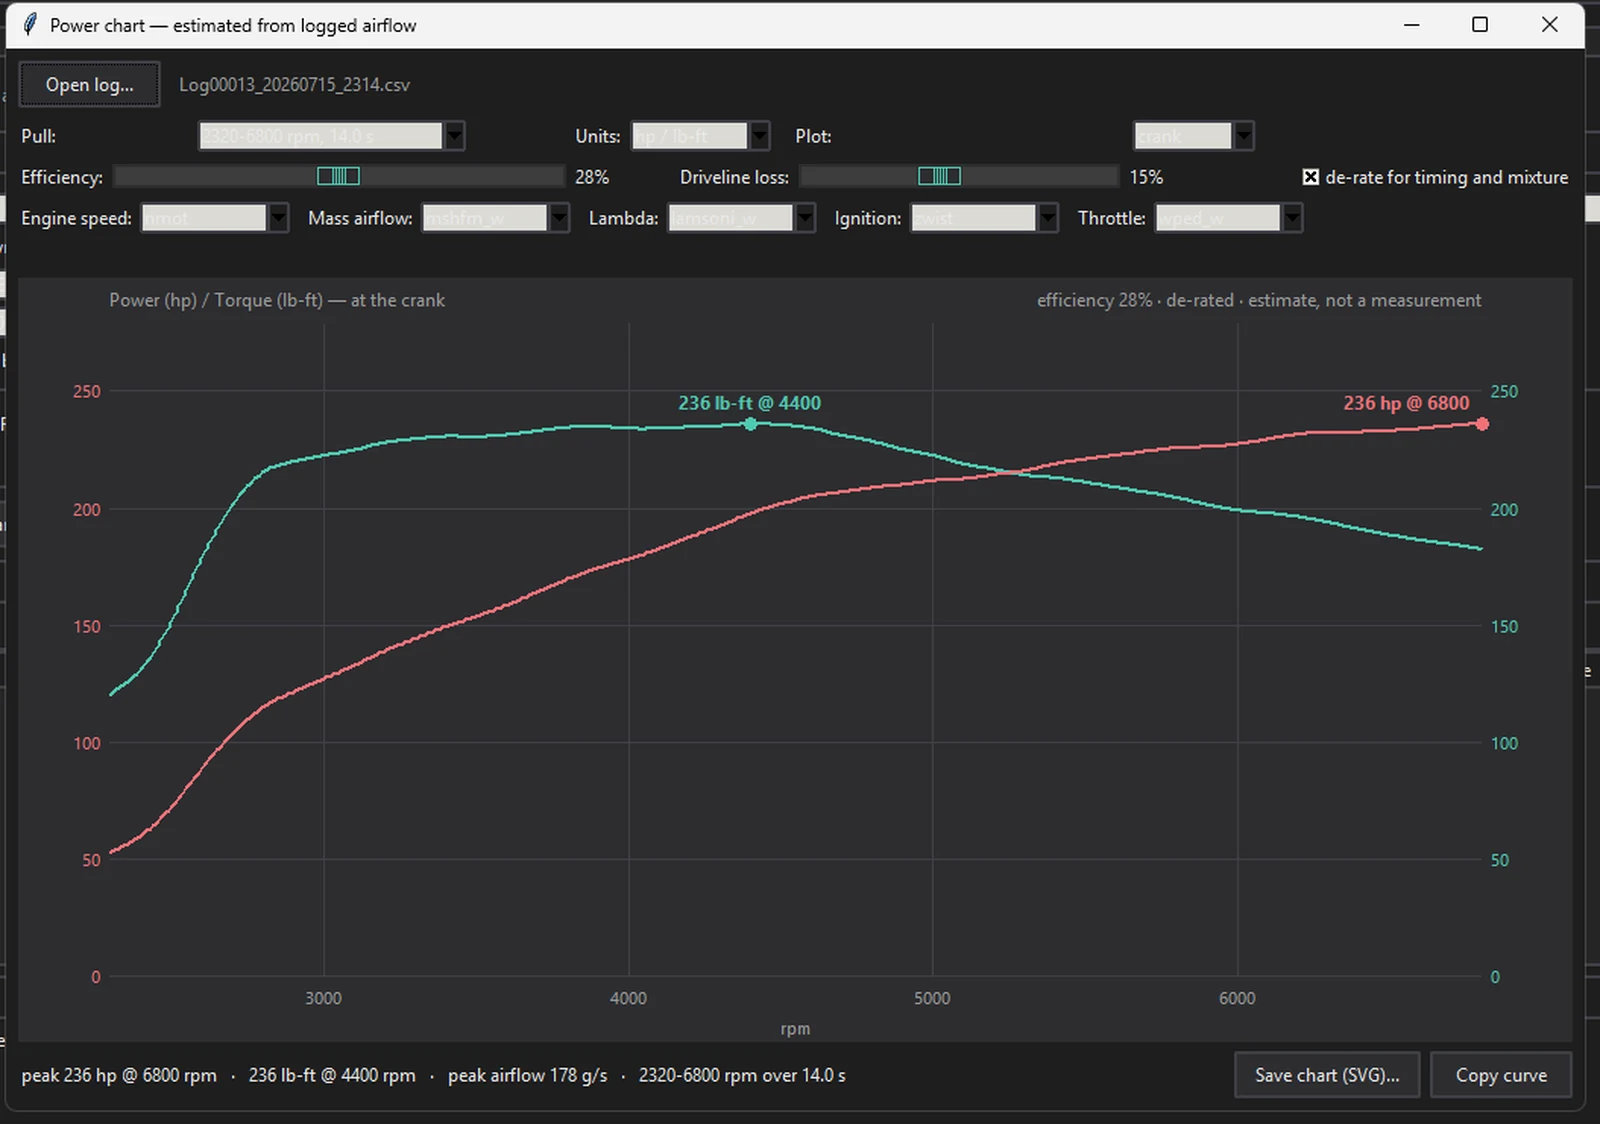Maximize the Power chart window
The width and height of the screenshot is (1600, 1124).
[1480, 25]
